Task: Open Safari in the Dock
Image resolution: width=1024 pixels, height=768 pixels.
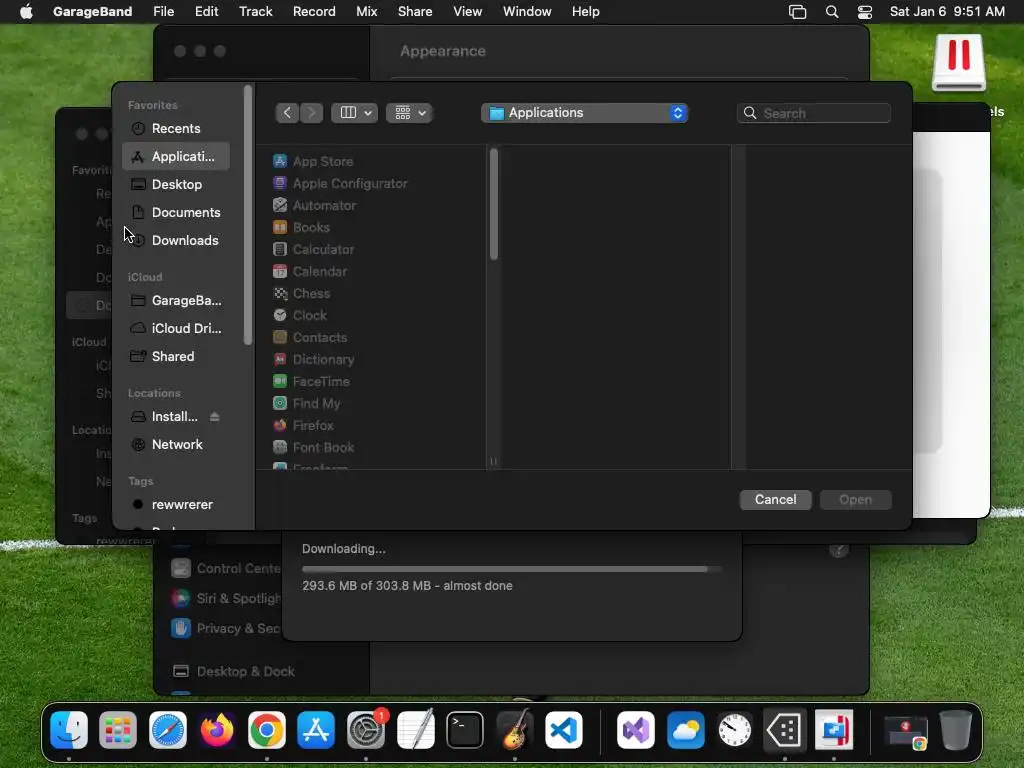Action: point(168,729)
